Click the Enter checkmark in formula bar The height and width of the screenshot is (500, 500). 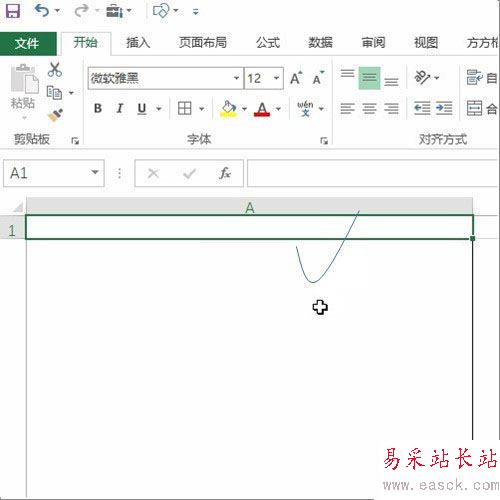click(189, 173)
